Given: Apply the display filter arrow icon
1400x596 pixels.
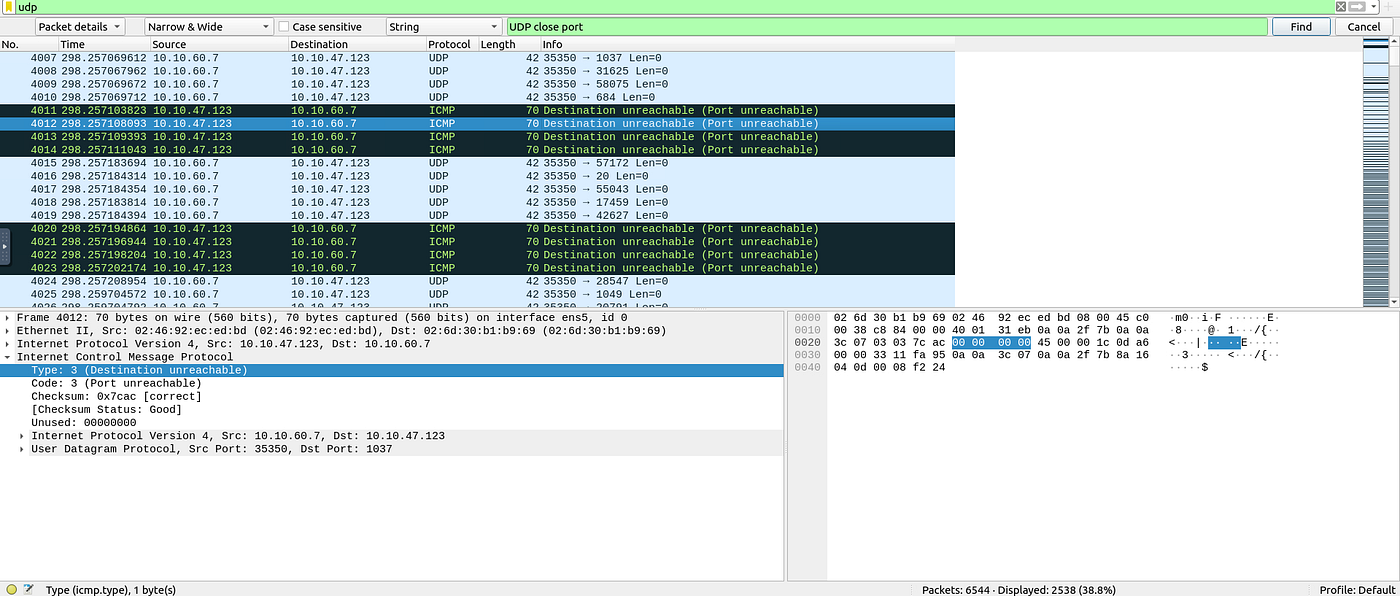Looking at the screenshot, I should 1357,6.
